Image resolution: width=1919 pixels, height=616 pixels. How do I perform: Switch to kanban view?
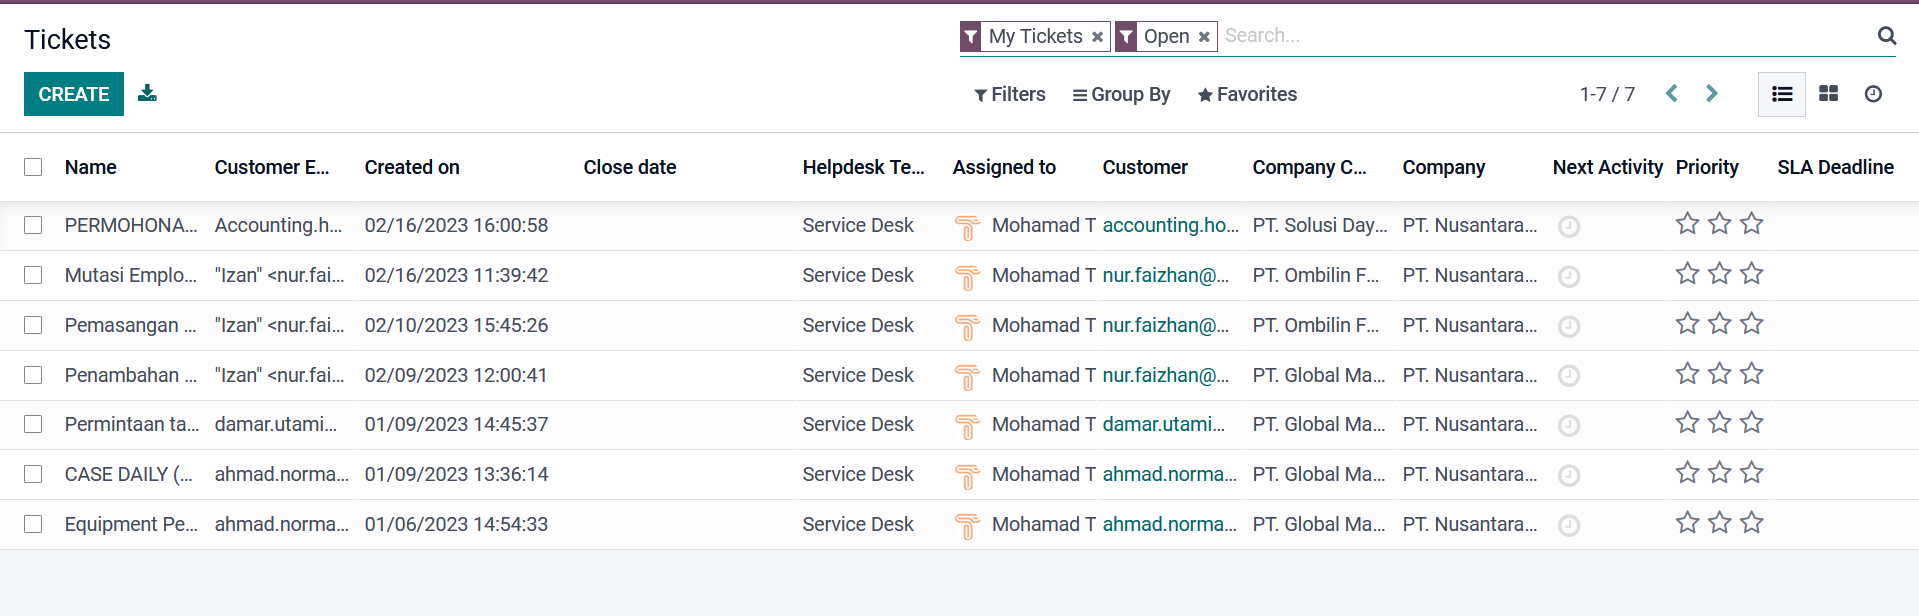click(1828, 94)
